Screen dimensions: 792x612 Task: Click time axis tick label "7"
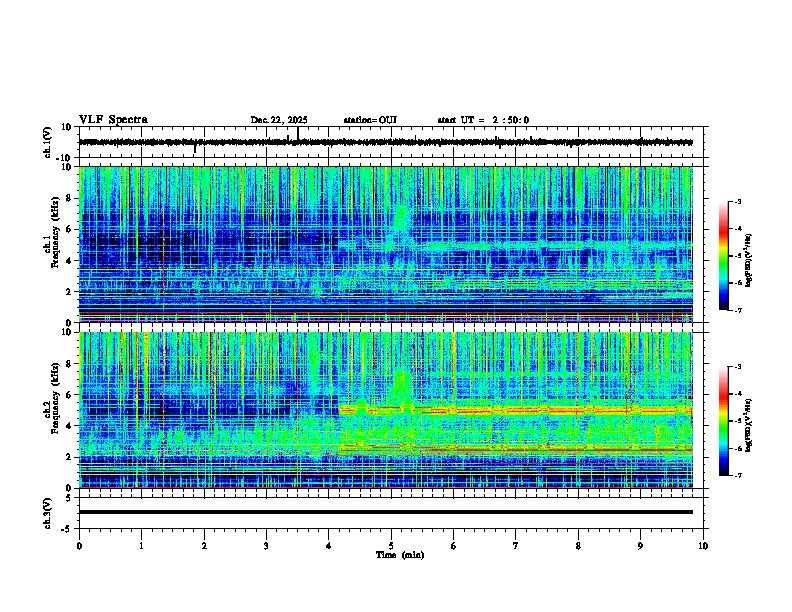tap(516, 546)
